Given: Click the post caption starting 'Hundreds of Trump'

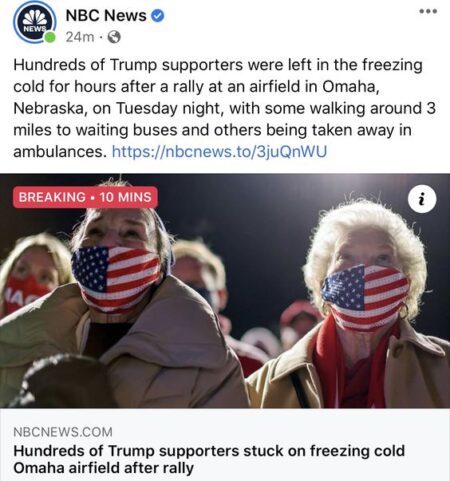Looking at the screenshot, I should click(x=224, y=108).
